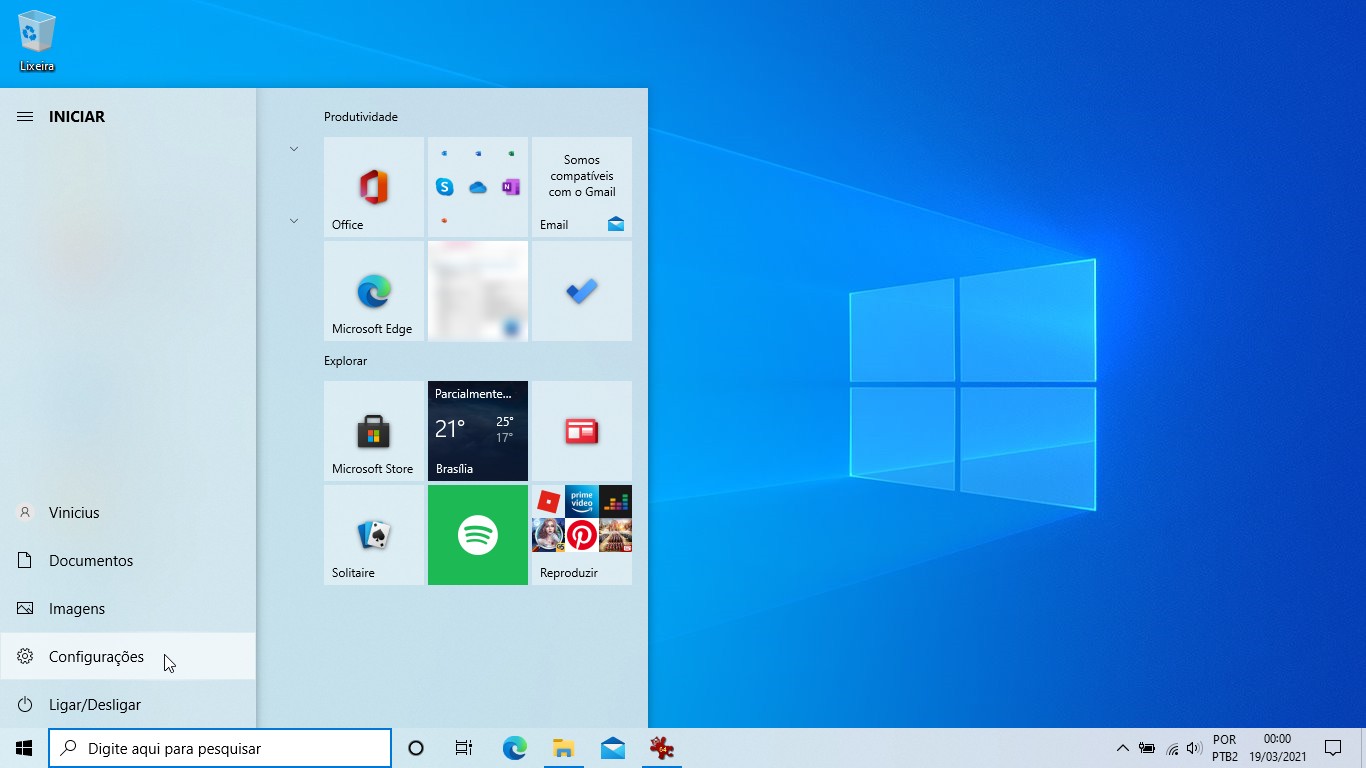The width and height of the screenshot is (1366, 768).
Task: Open the Brasília weather tile
Action: [x=478, y=431]
